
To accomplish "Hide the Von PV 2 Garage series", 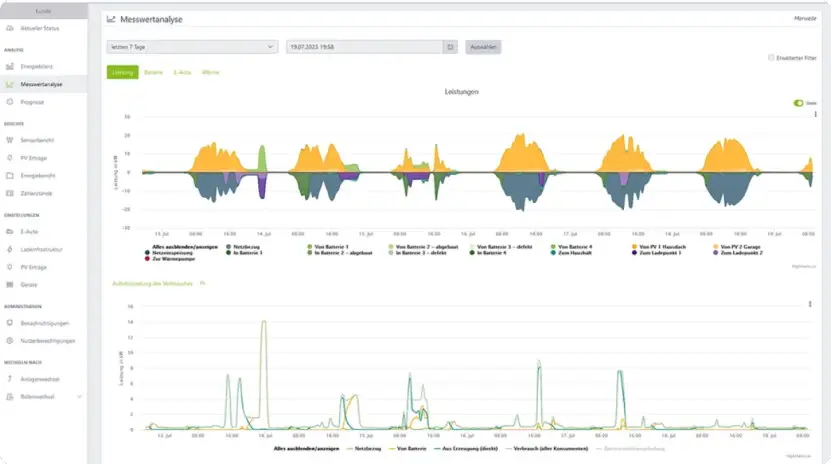I will (737, 247).
